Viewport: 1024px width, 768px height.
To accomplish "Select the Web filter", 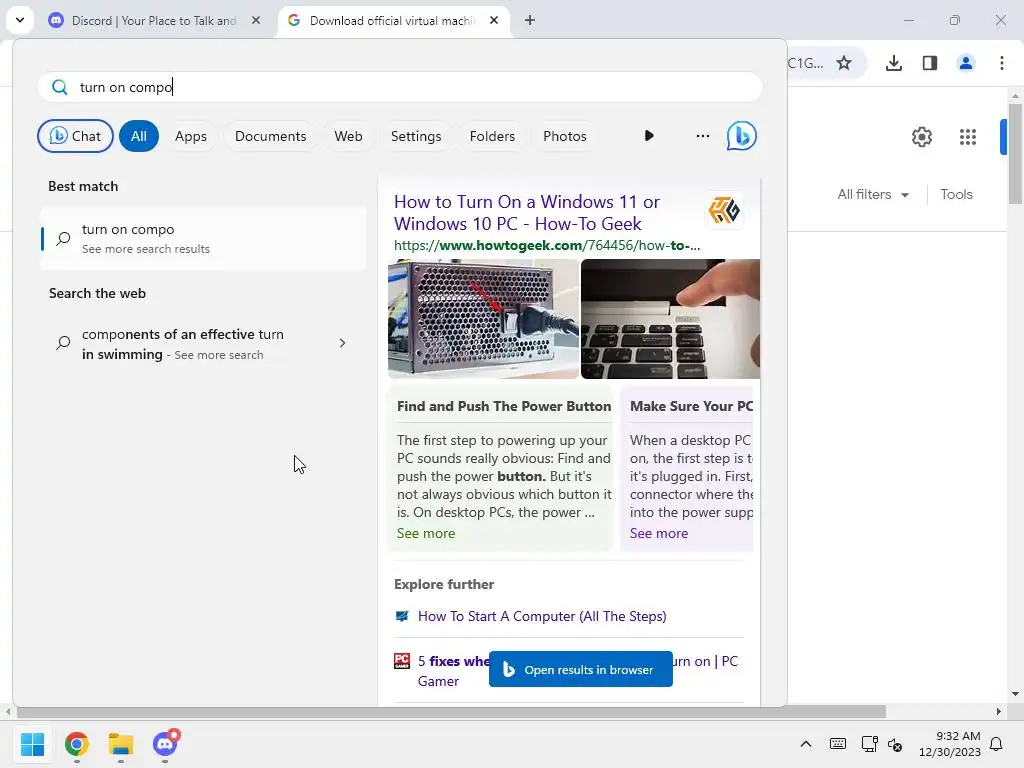I will point(348,136).
